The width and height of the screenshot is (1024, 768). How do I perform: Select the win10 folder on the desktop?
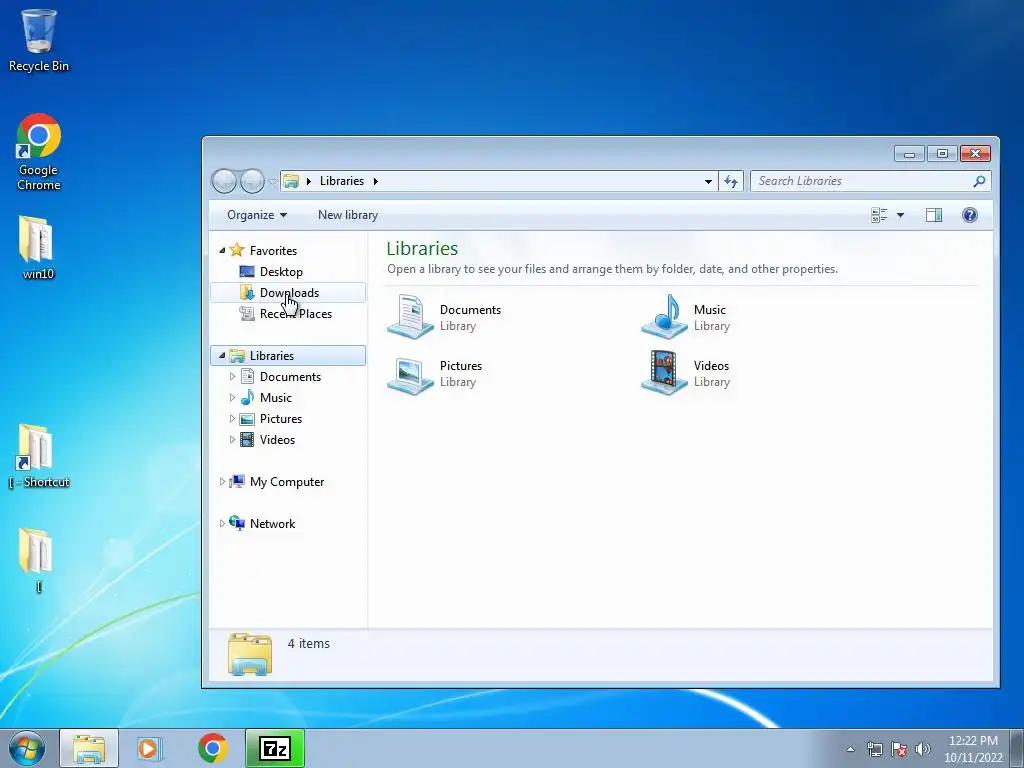pos(38,248)
